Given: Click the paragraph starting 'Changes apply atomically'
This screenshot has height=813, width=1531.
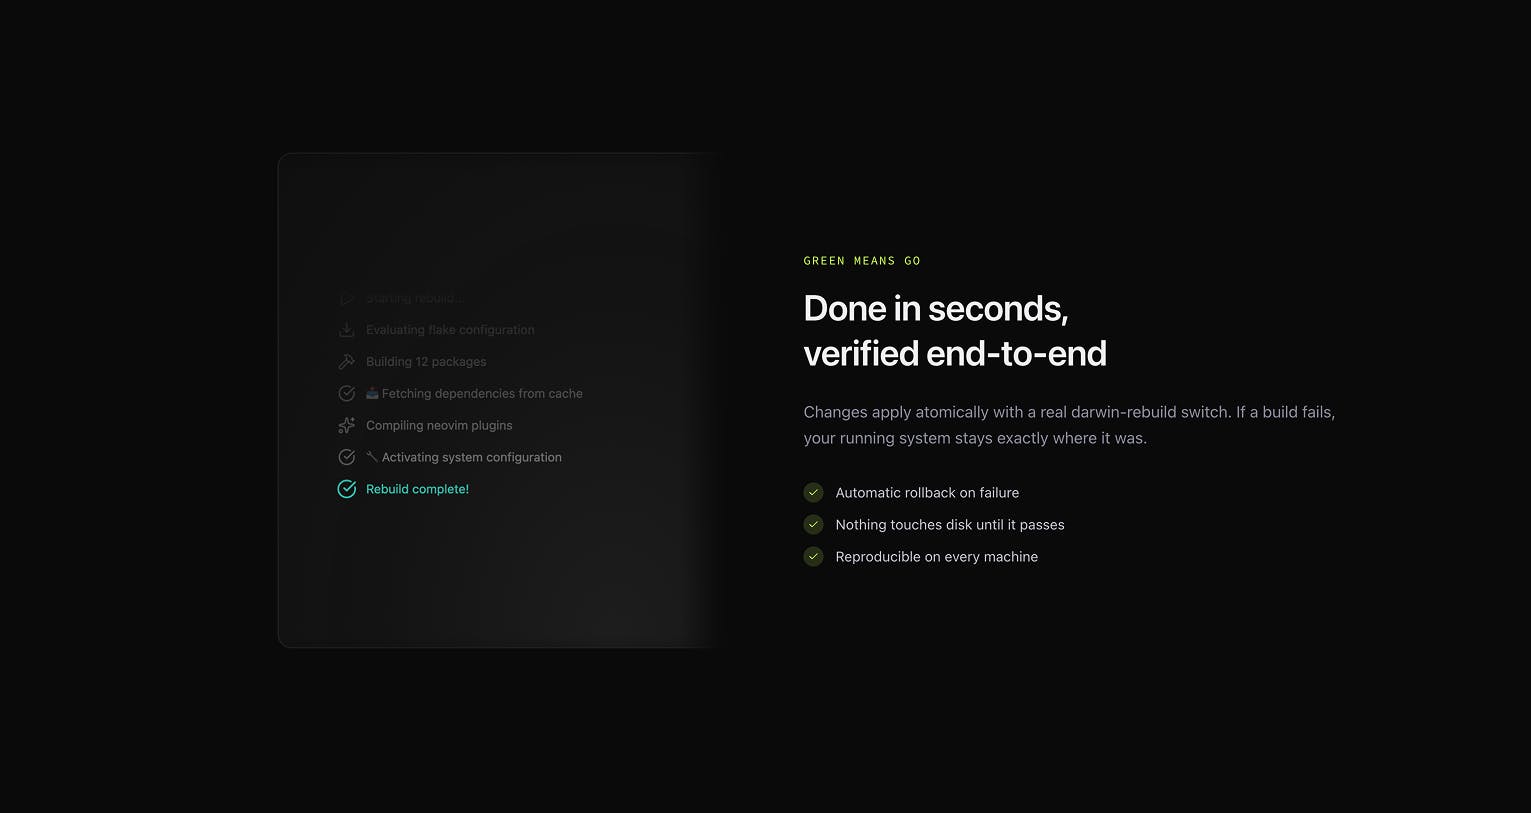Looking at the screenshot, I should pos(1070,425).
